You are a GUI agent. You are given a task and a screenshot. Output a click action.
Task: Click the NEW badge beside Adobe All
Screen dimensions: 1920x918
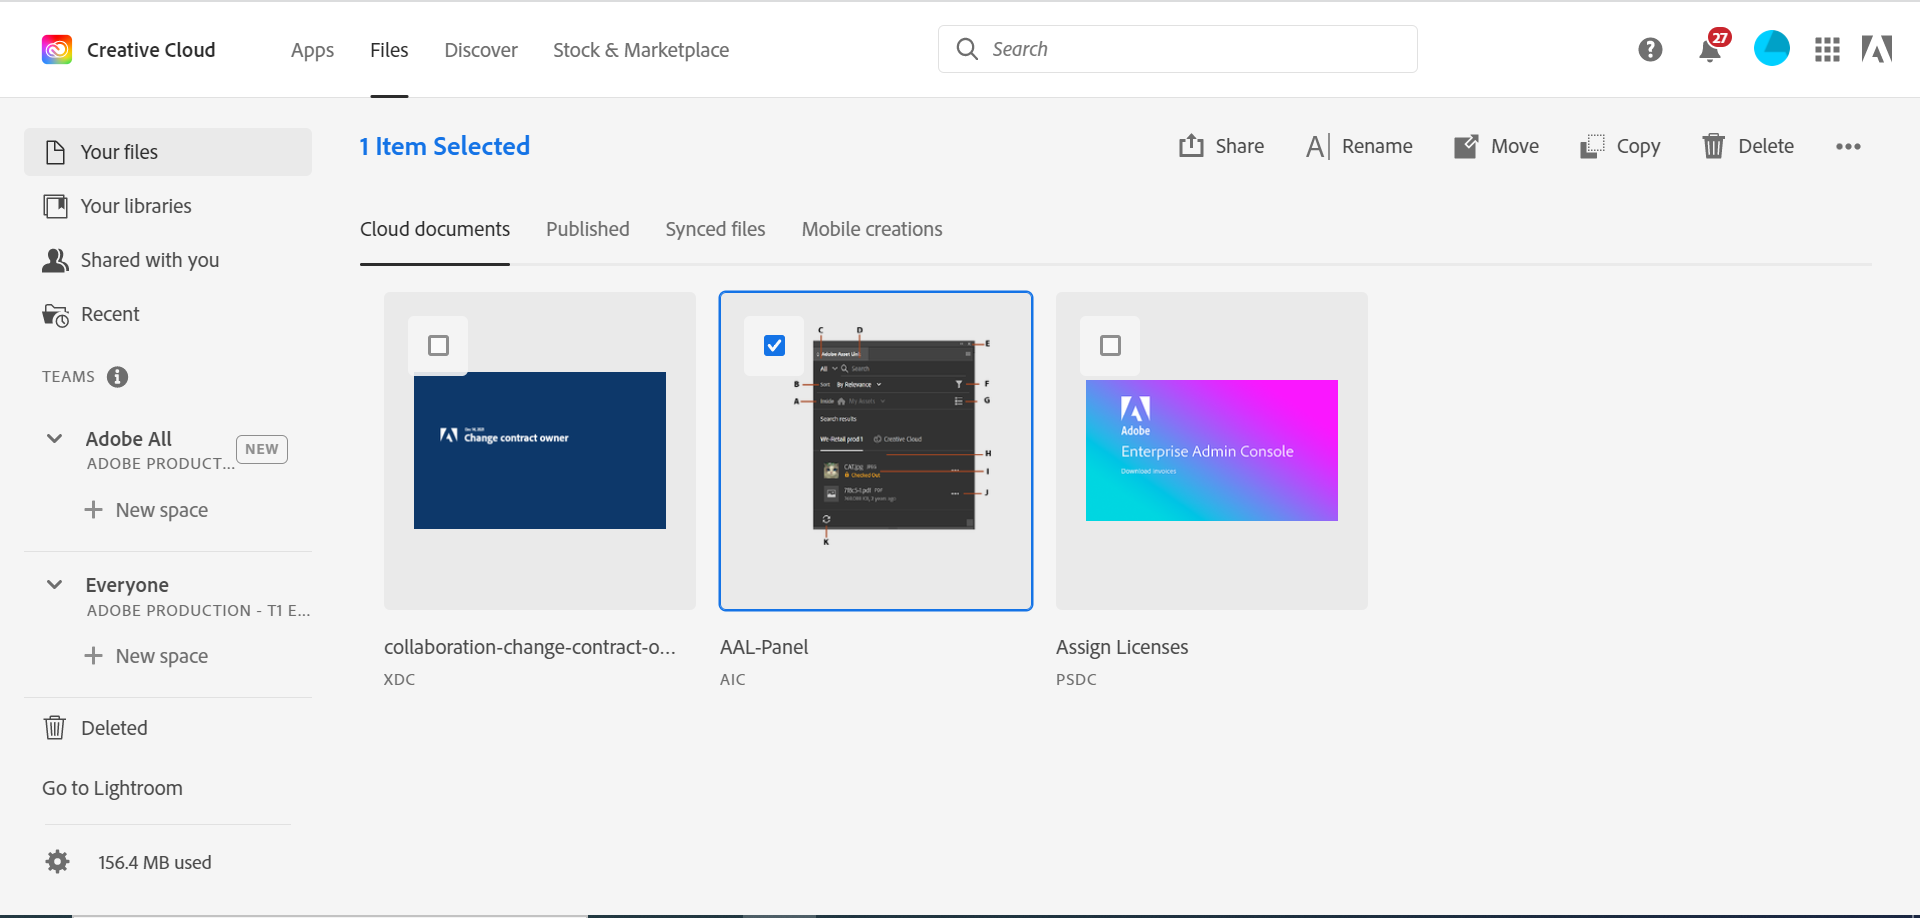click(262, 449)
